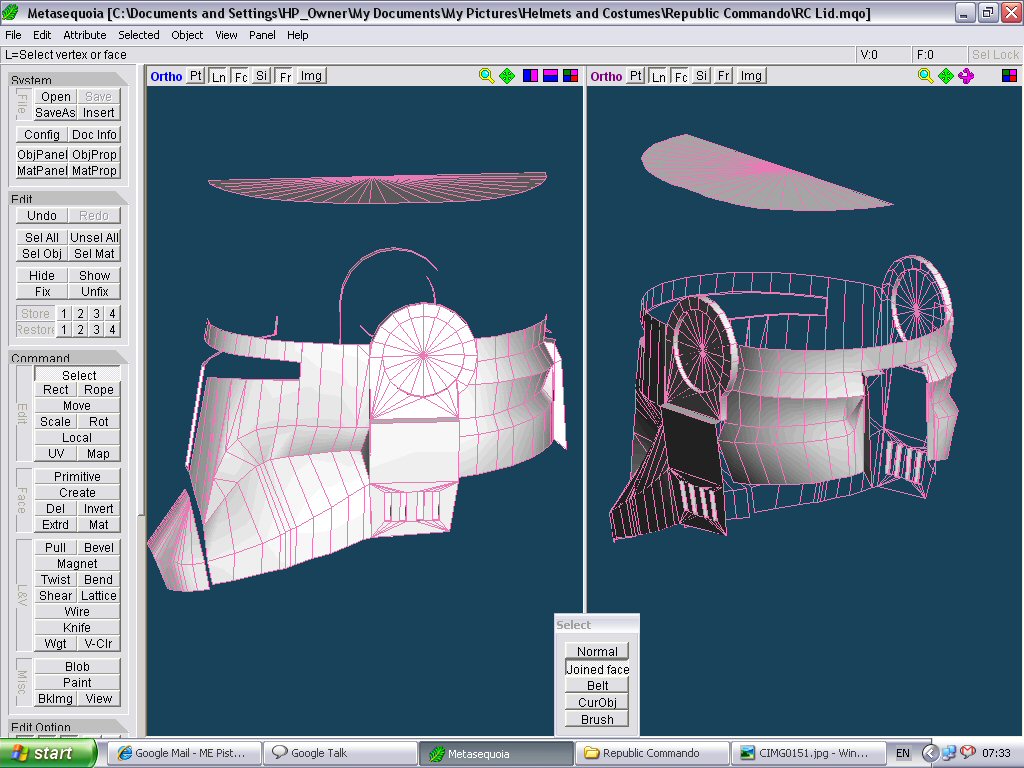
Task: Choose Normal selection mode
Action: 597,651
